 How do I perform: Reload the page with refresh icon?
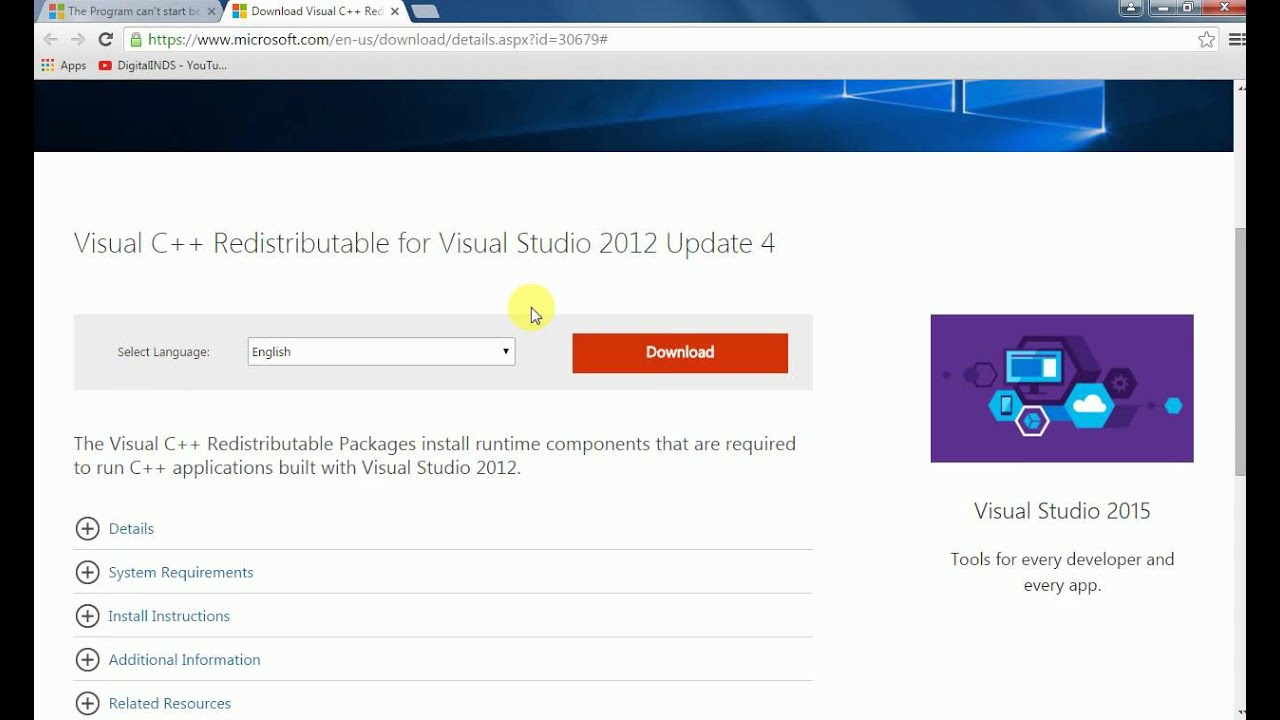[x=105, y=39]
